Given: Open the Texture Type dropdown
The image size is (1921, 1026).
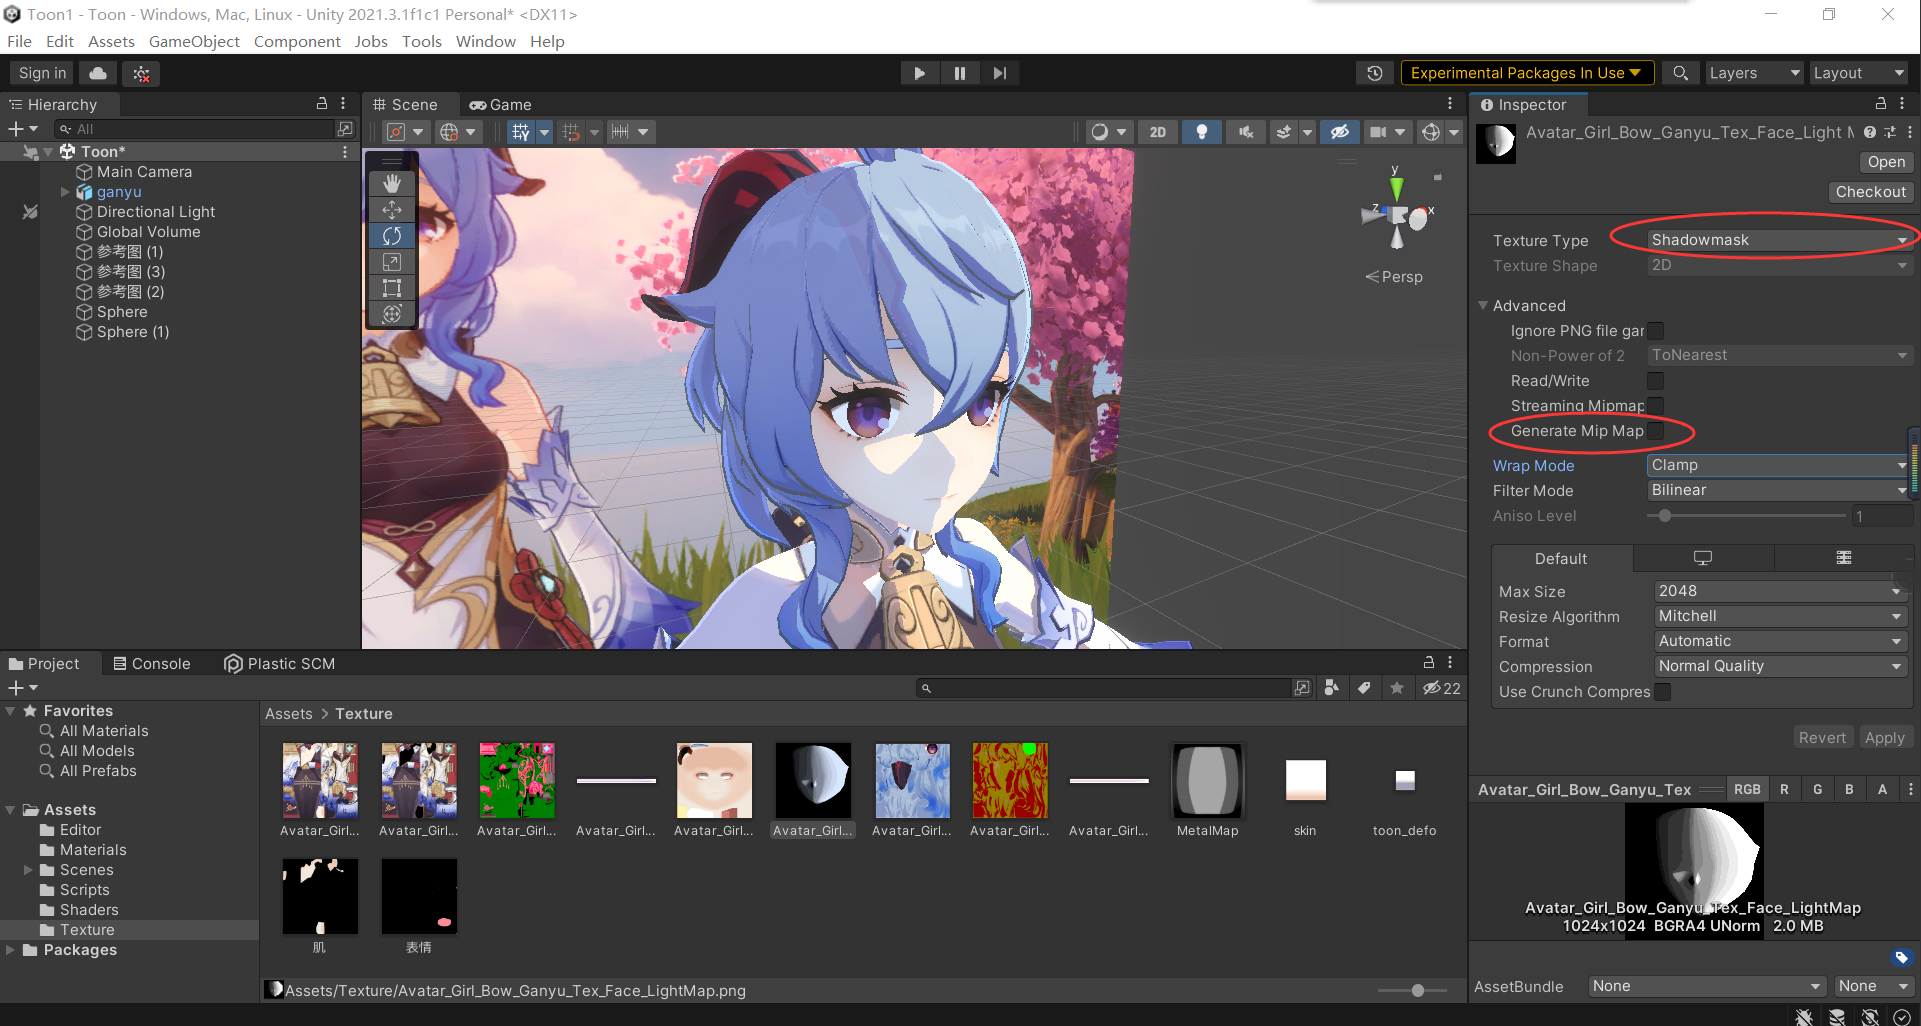Looking at the screenshot, I should click(x=1779, y=240).
